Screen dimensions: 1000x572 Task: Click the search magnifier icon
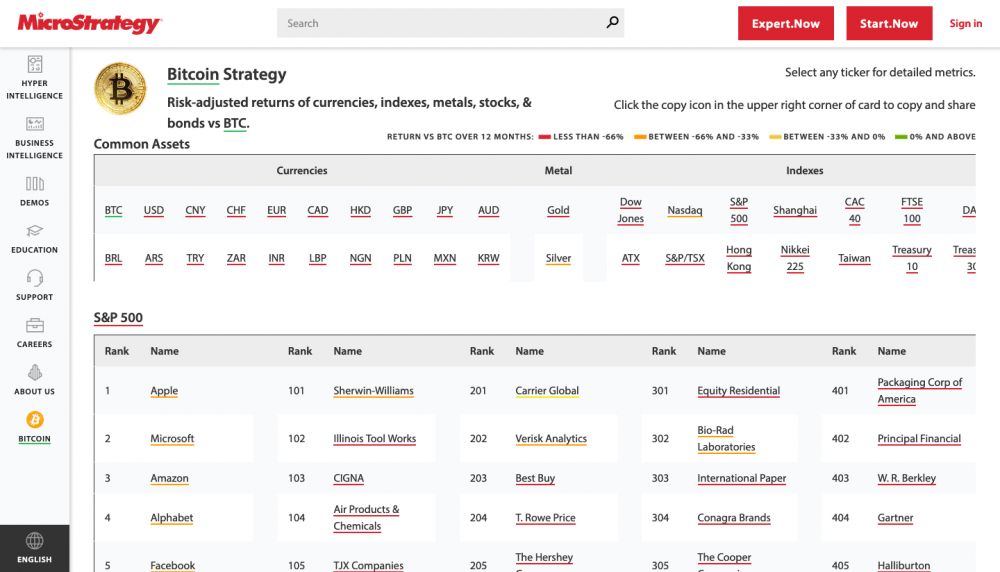612,22
